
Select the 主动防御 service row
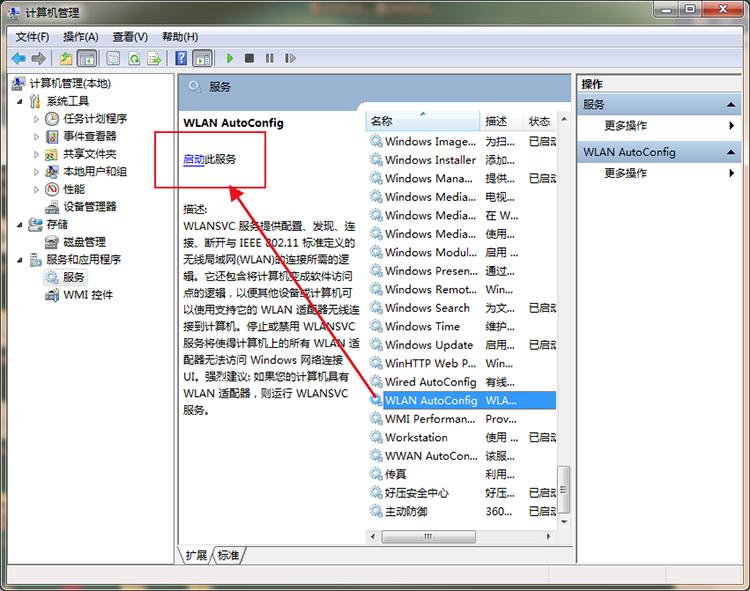[462, 512]
